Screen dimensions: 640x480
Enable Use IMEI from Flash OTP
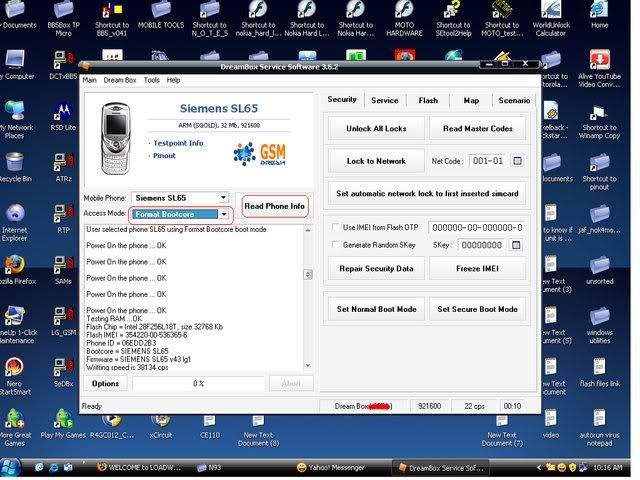point(336,227)
